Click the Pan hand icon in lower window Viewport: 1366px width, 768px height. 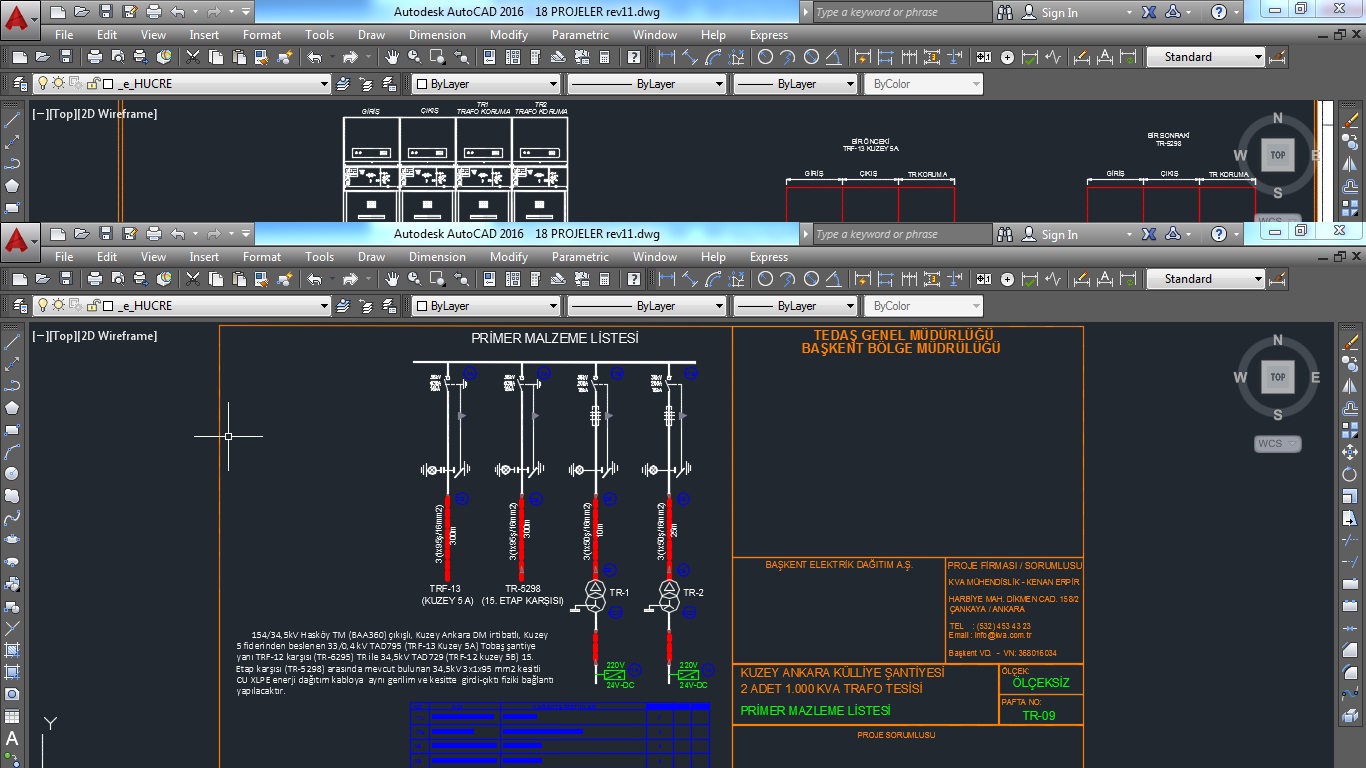point(392,279)
